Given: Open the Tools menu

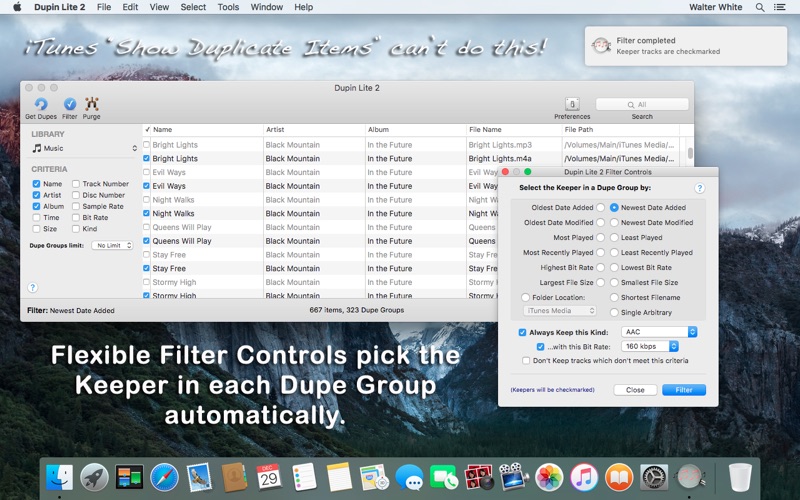Looking at the screenshot, I should [x=228, y=7].
